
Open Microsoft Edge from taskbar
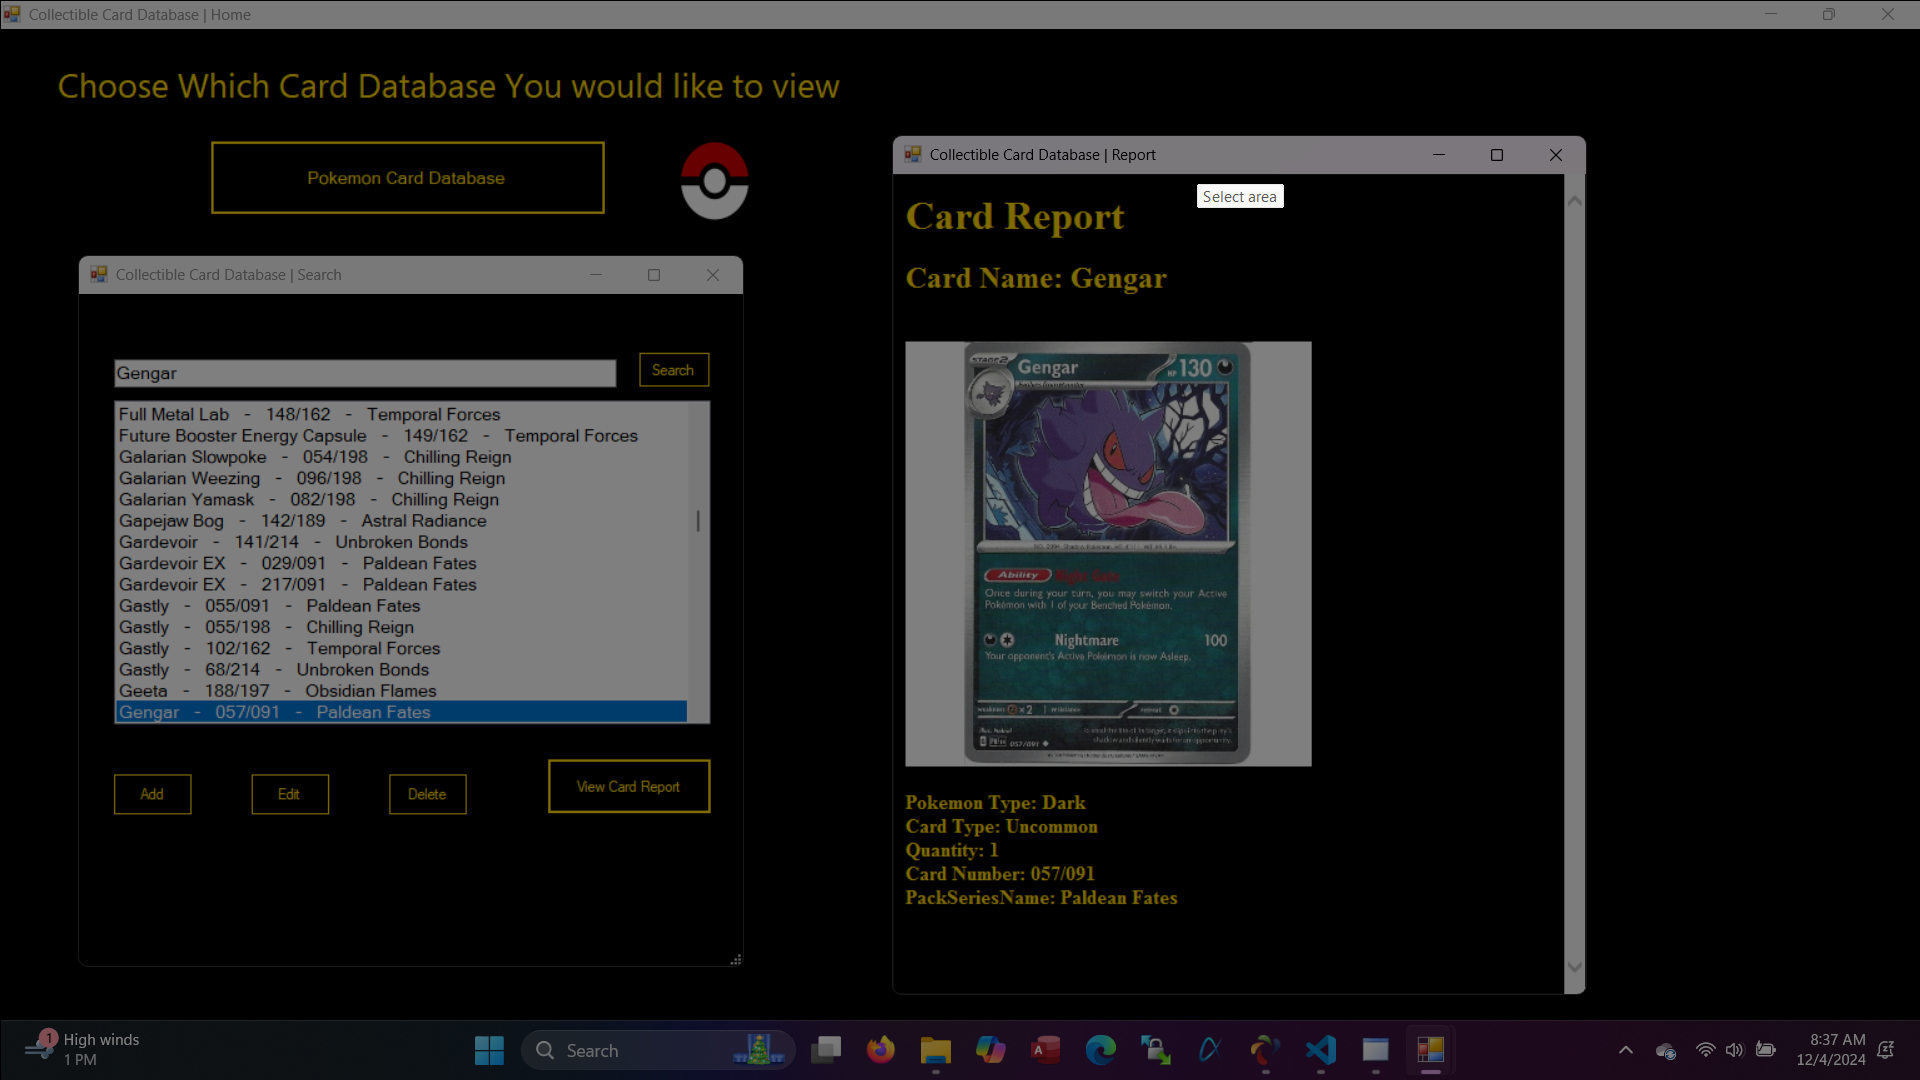(x=1100, y=1050)
